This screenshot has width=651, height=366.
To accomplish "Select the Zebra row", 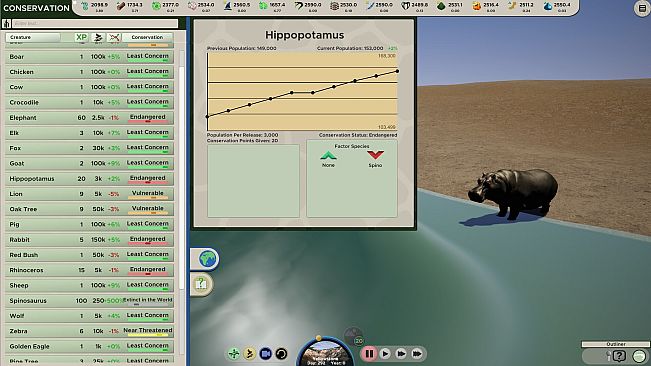I will 89,331.
